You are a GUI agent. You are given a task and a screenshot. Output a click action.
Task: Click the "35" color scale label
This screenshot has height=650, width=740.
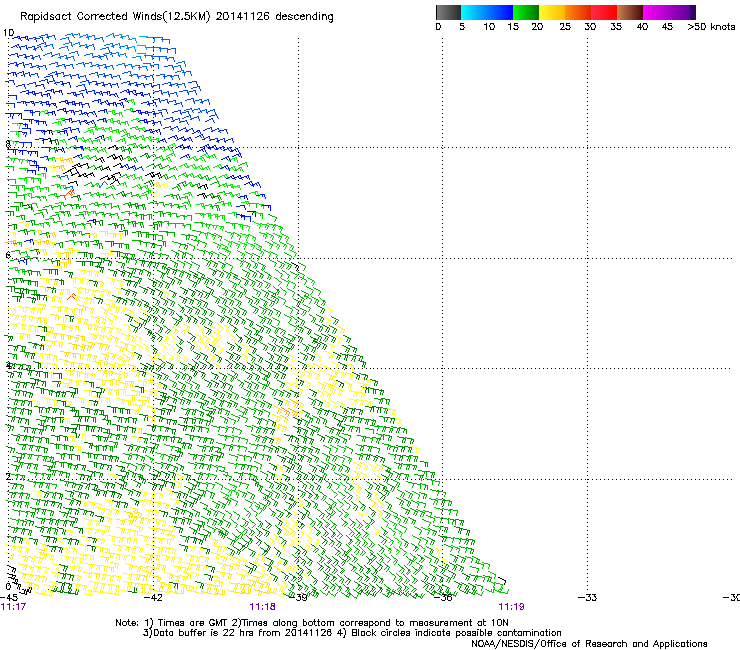click(x=616, y=27)
